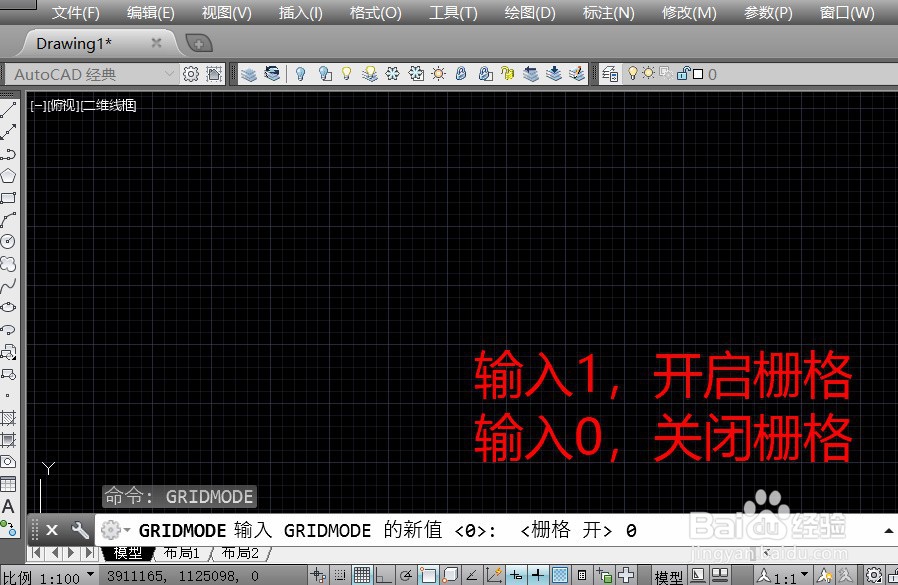Select the Ellipse tool
Viewport: 898px width, 585px height.
pyautogui.click(x=8, y=307)
